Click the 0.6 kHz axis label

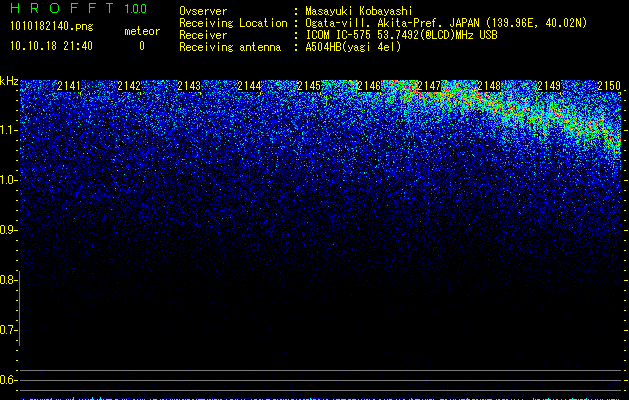pos(7,380)
